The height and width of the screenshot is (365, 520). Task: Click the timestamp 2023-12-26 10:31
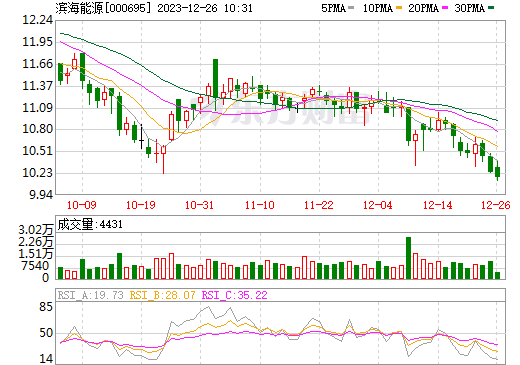pos(205,8)
